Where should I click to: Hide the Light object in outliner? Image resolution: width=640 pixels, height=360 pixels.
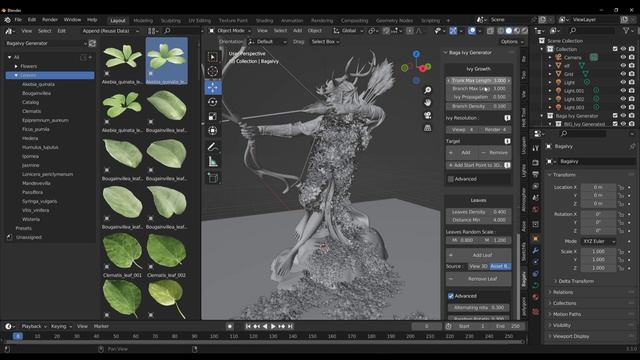pos(623,82)
